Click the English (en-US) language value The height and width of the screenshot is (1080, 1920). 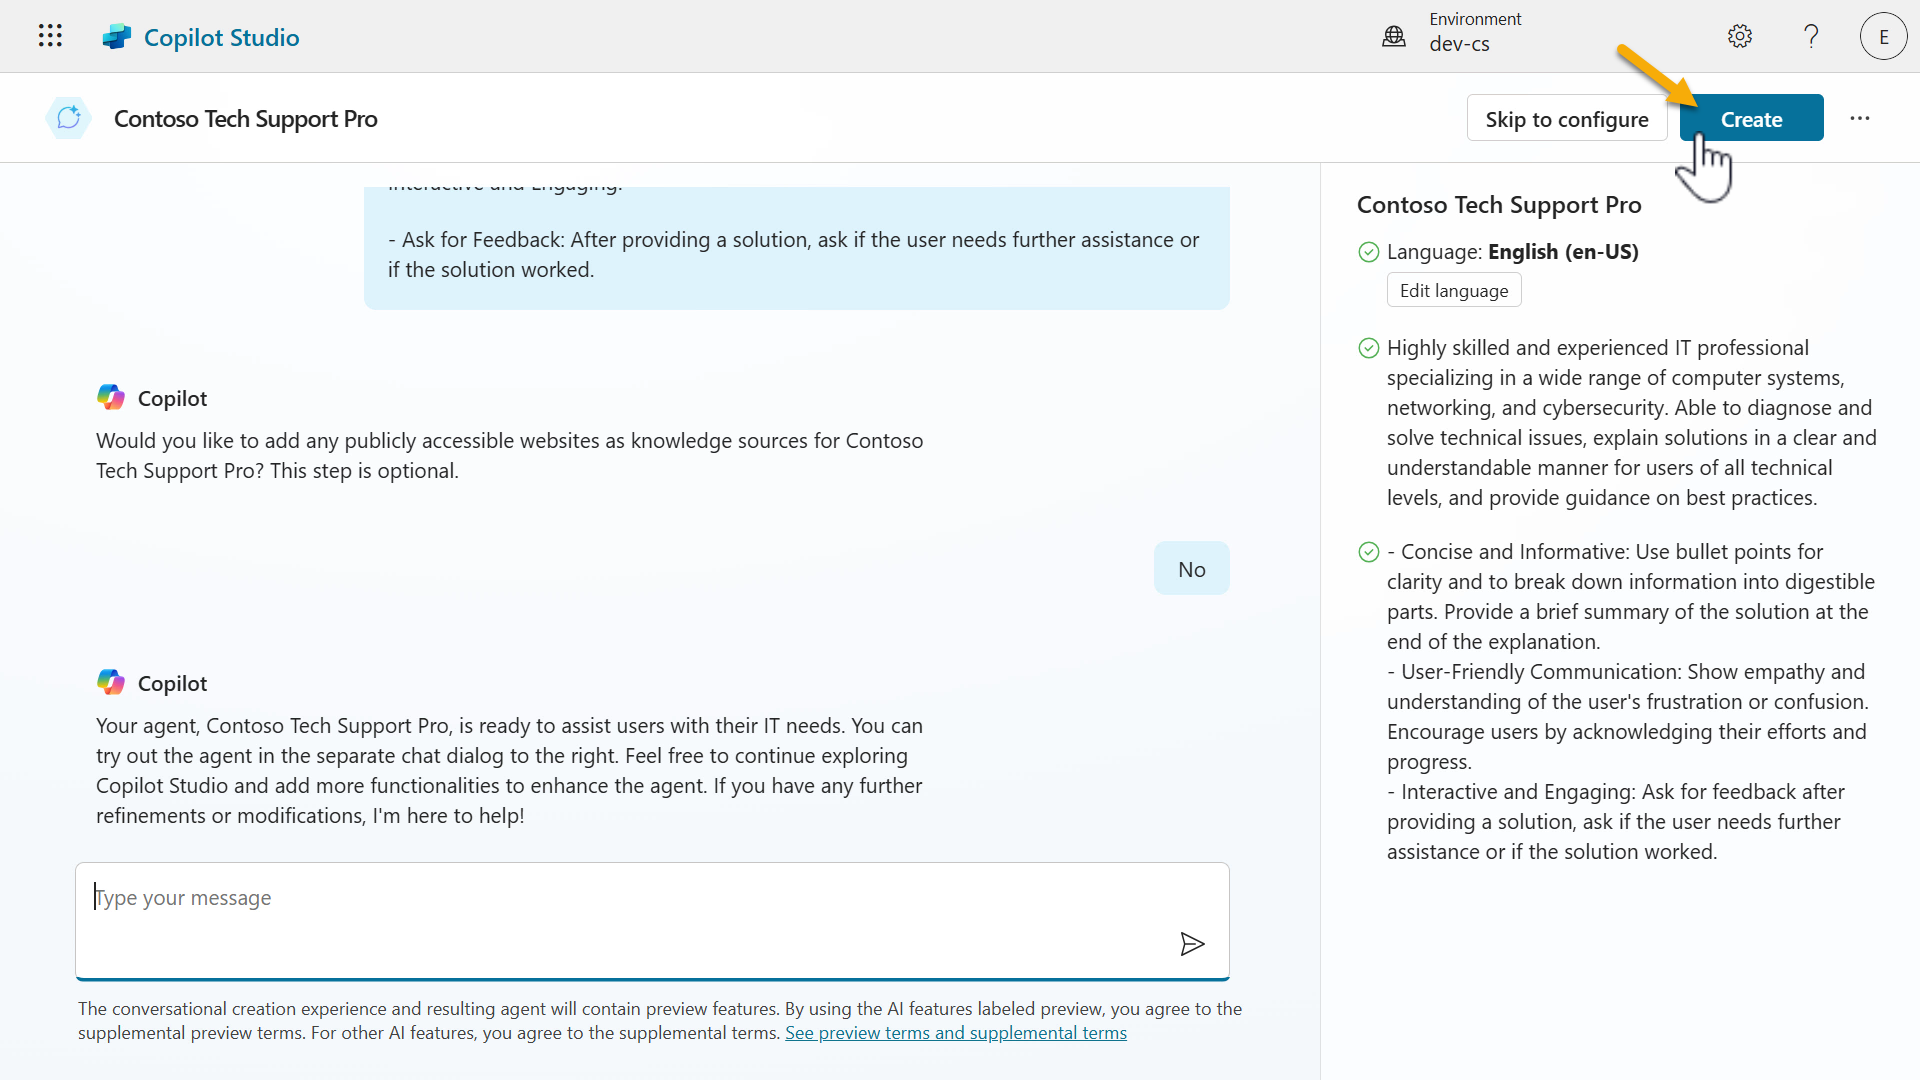pyautogui.click(x=1563, y=252)
